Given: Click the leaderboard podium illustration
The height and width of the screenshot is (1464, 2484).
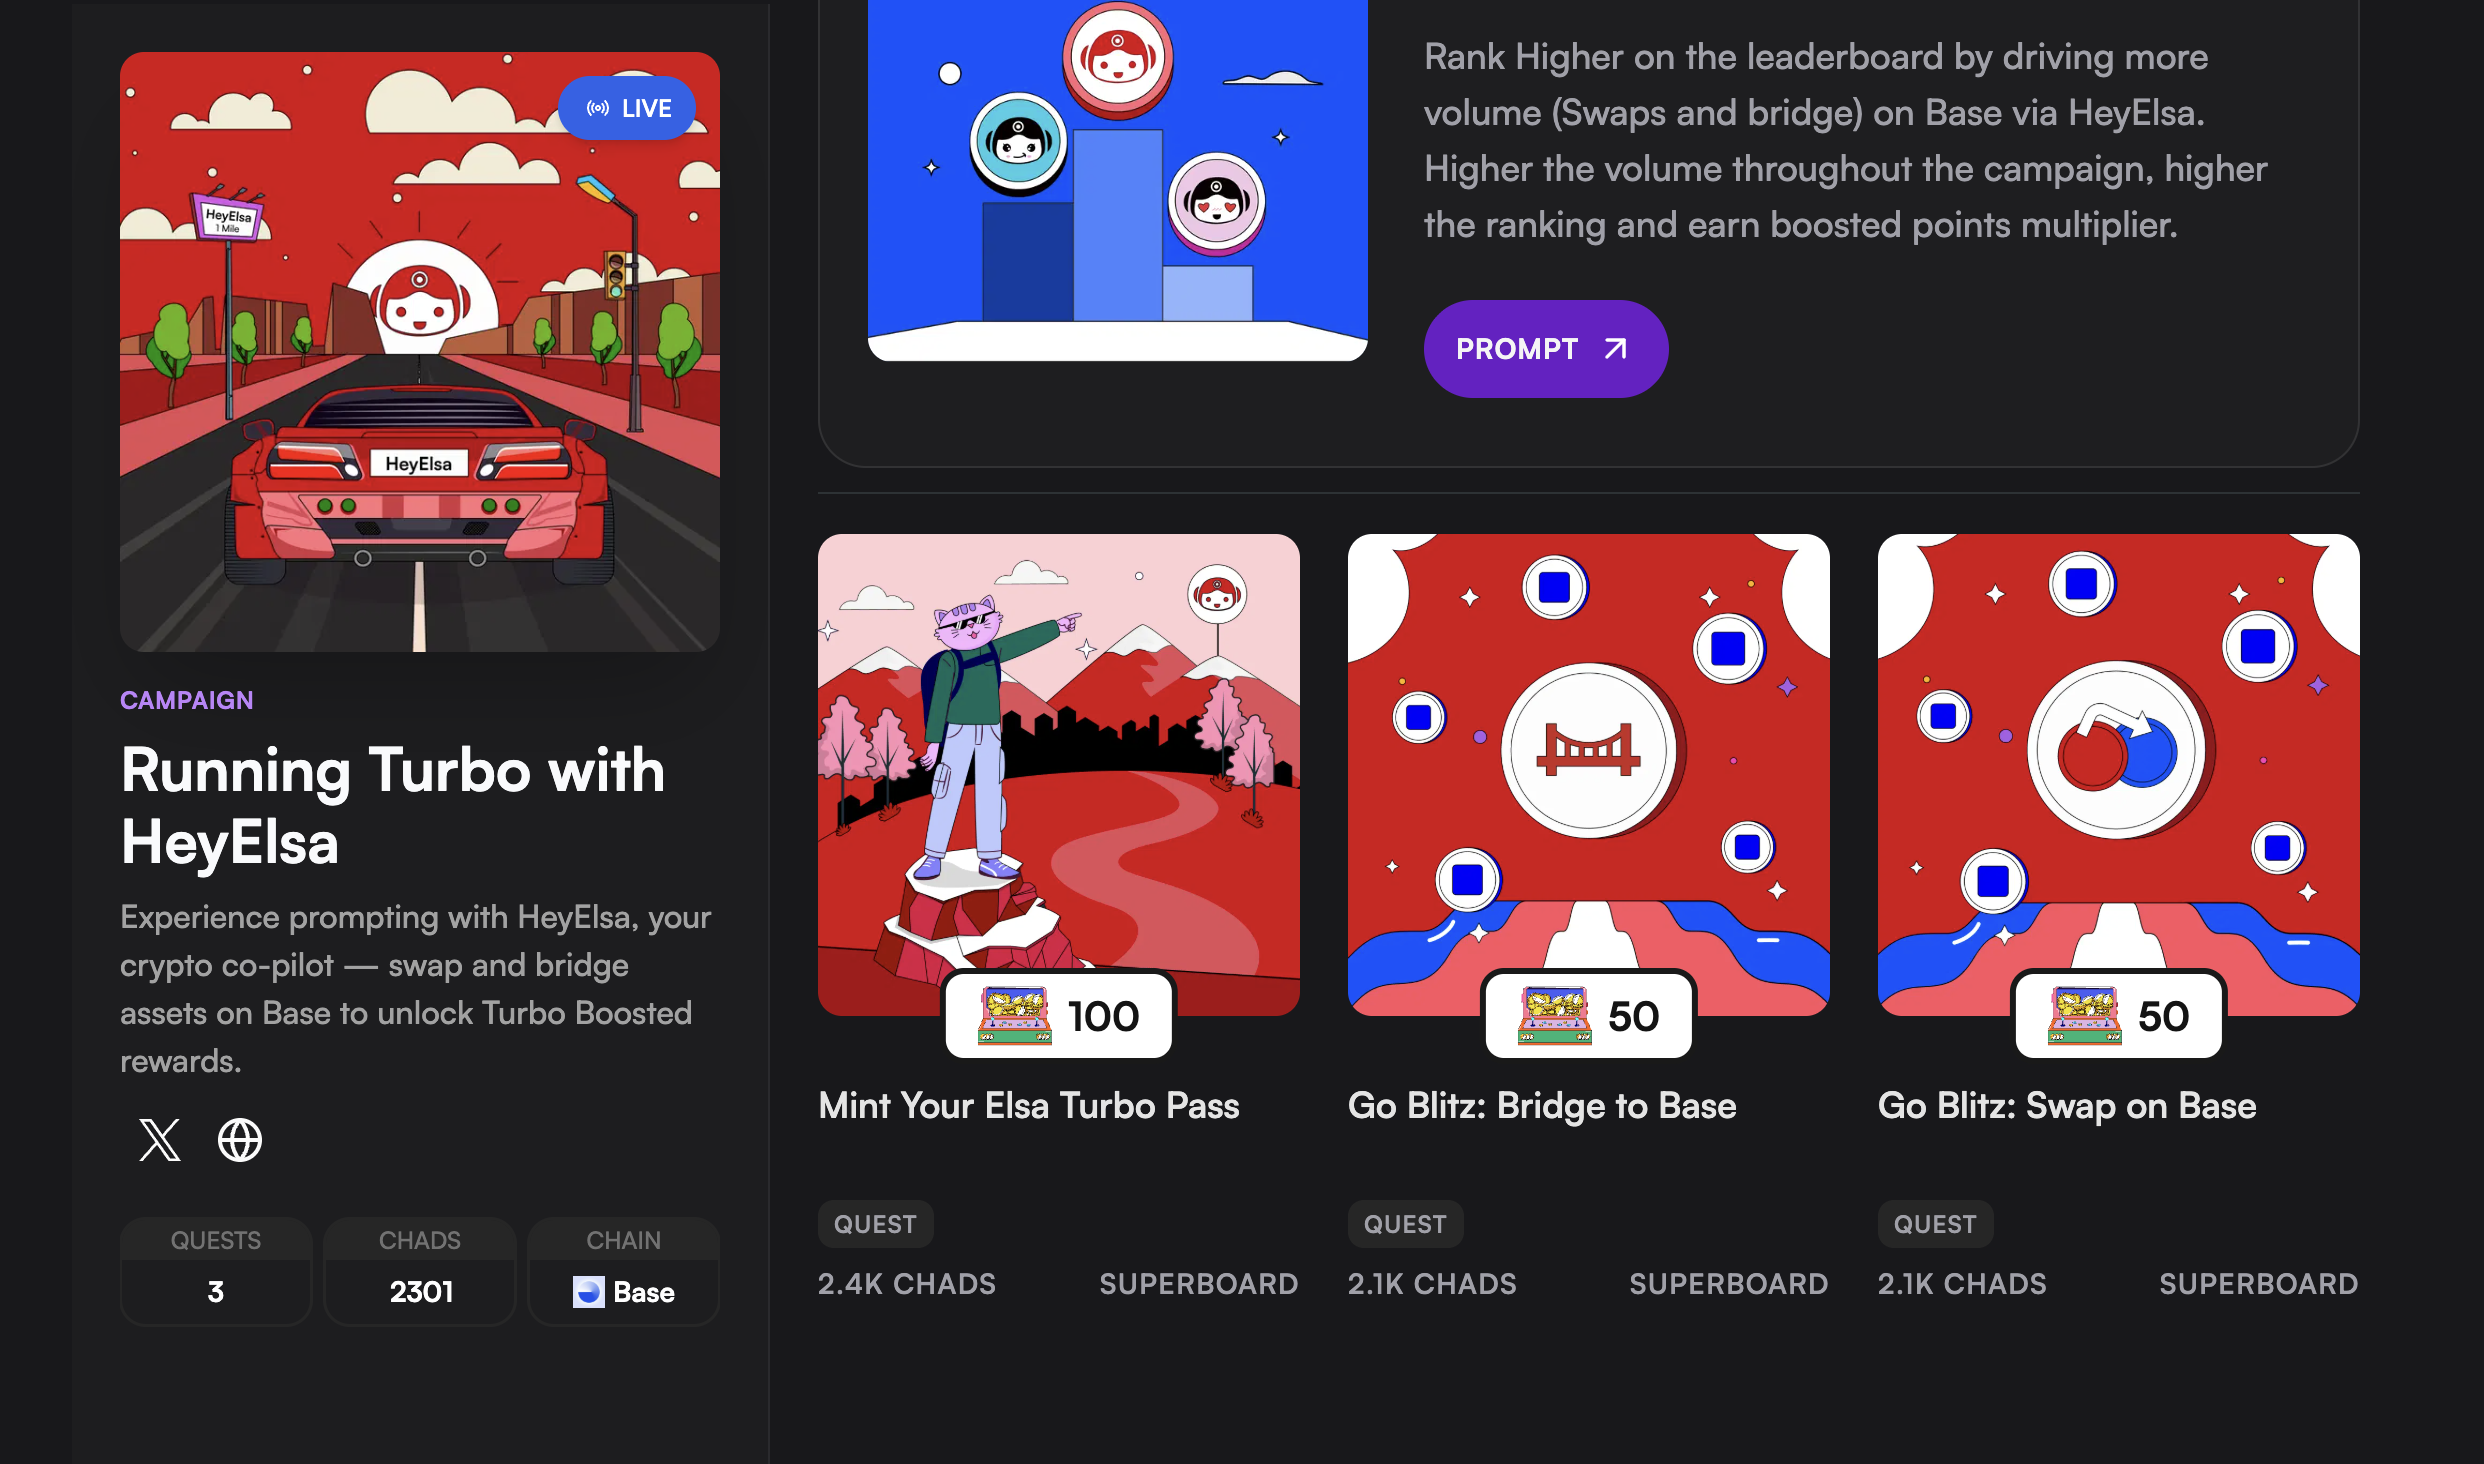Looking at the screenshot, I should 1117,180.
